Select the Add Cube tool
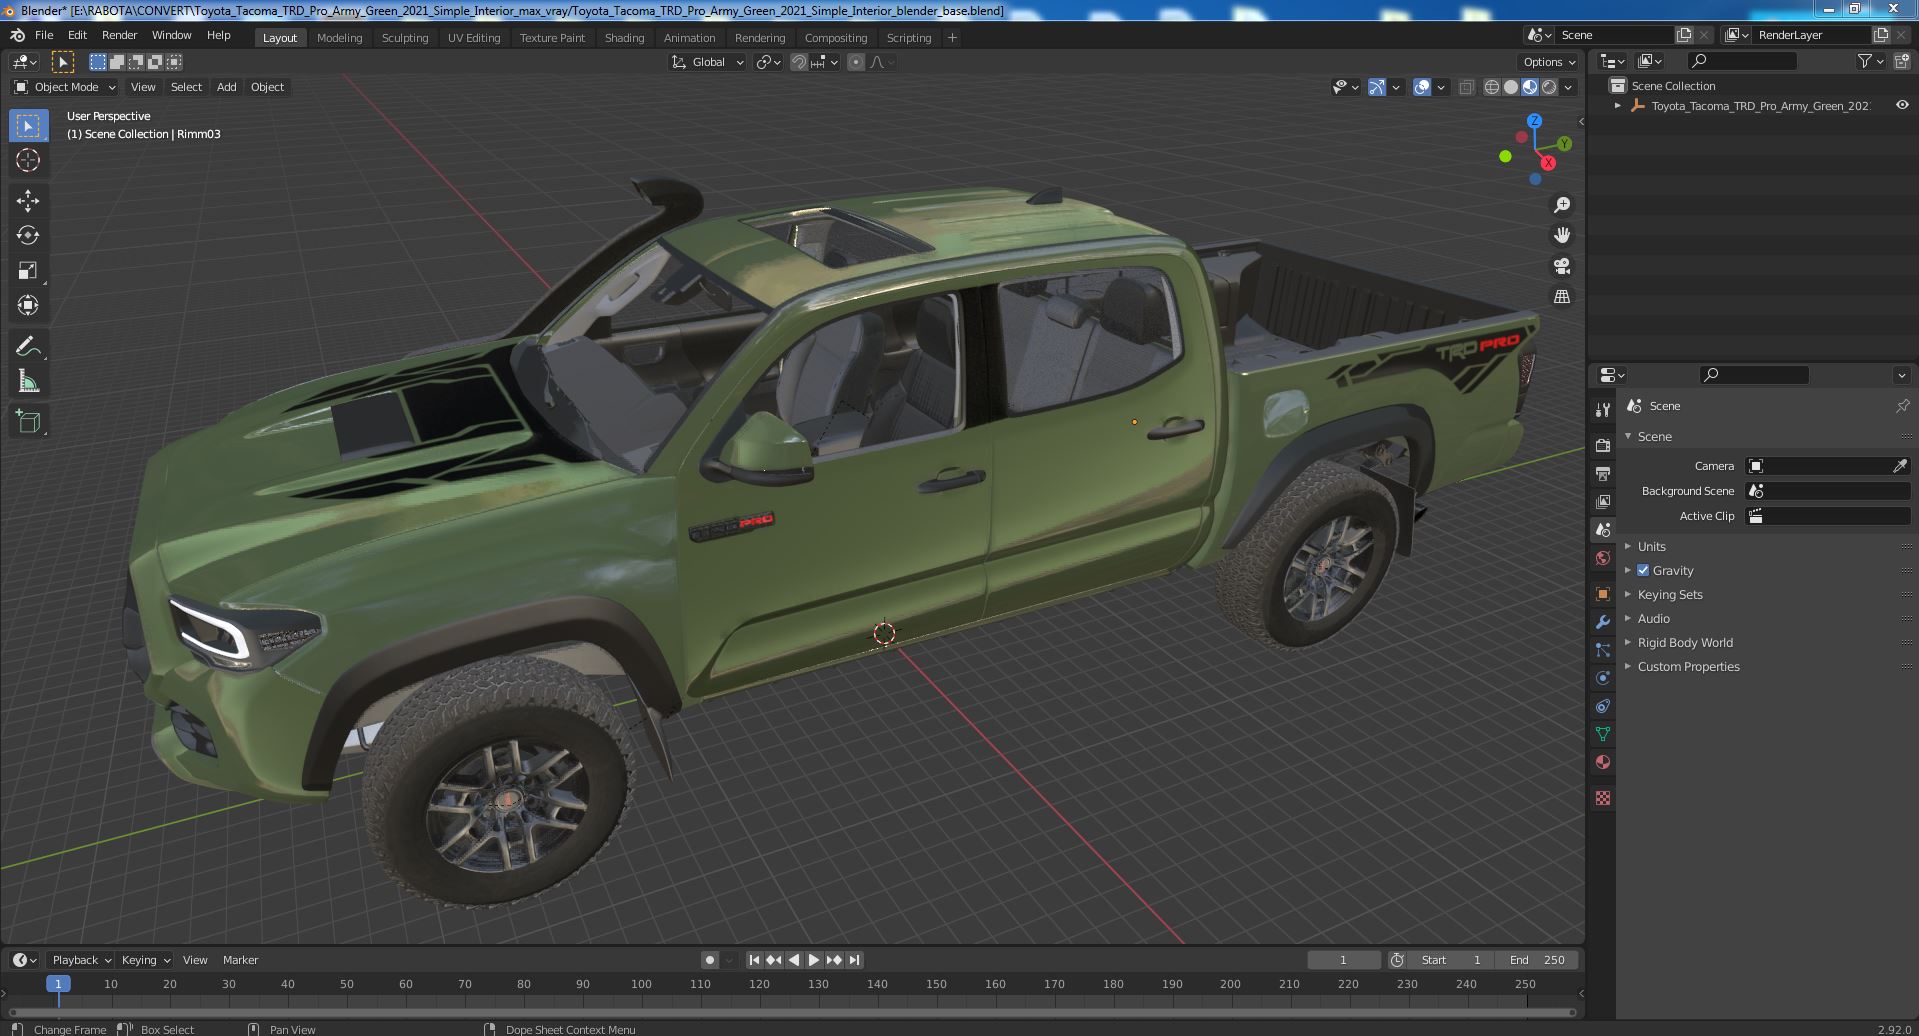 click(28, 422)
